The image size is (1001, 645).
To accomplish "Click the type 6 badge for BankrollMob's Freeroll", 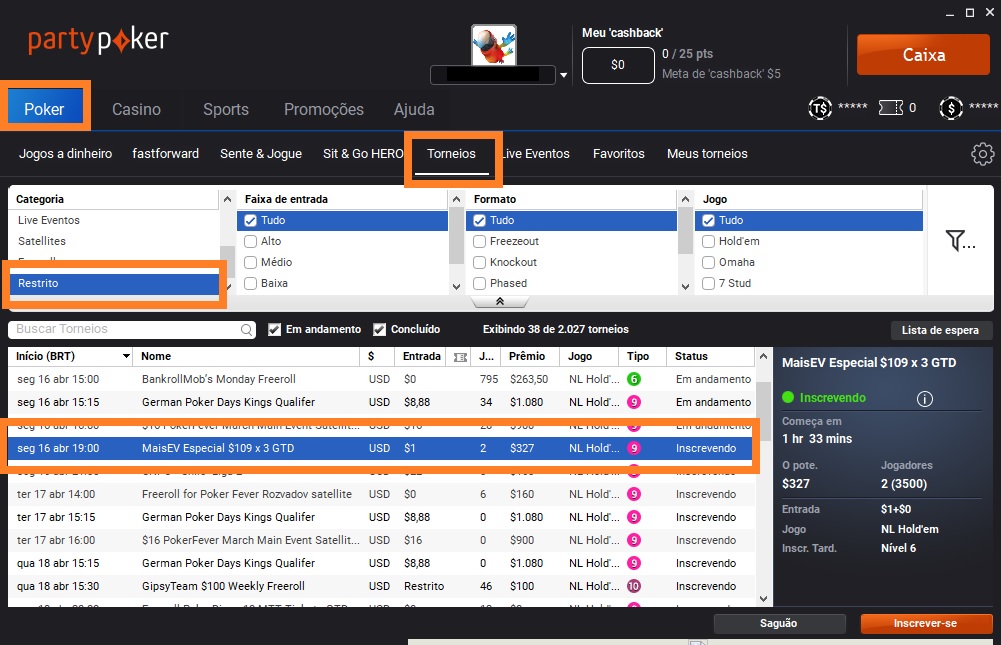I will tap(633, 379).
